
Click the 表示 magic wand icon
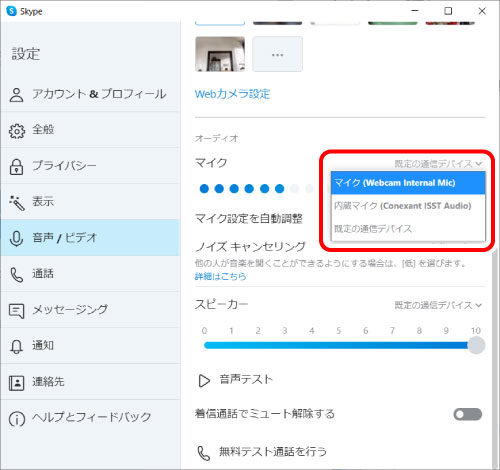tap(17, 203)
